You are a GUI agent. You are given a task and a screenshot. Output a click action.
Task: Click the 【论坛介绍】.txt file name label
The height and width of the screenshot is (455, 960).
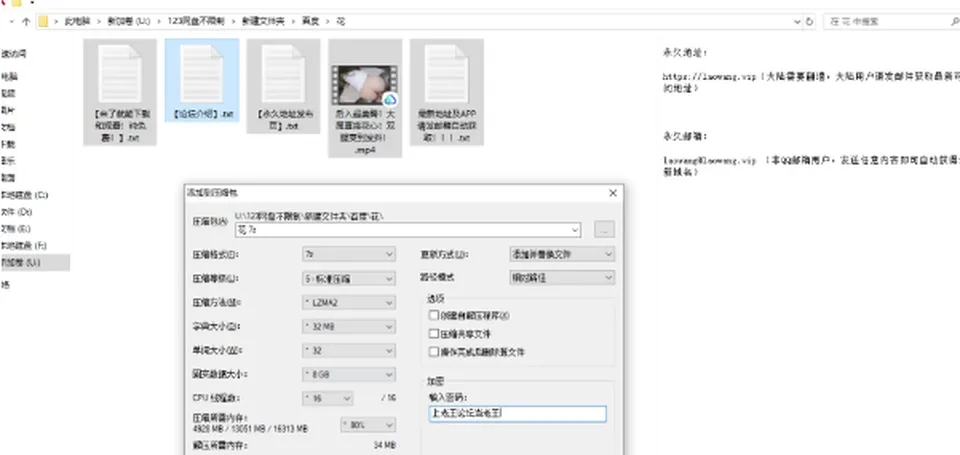click(203, 114)
